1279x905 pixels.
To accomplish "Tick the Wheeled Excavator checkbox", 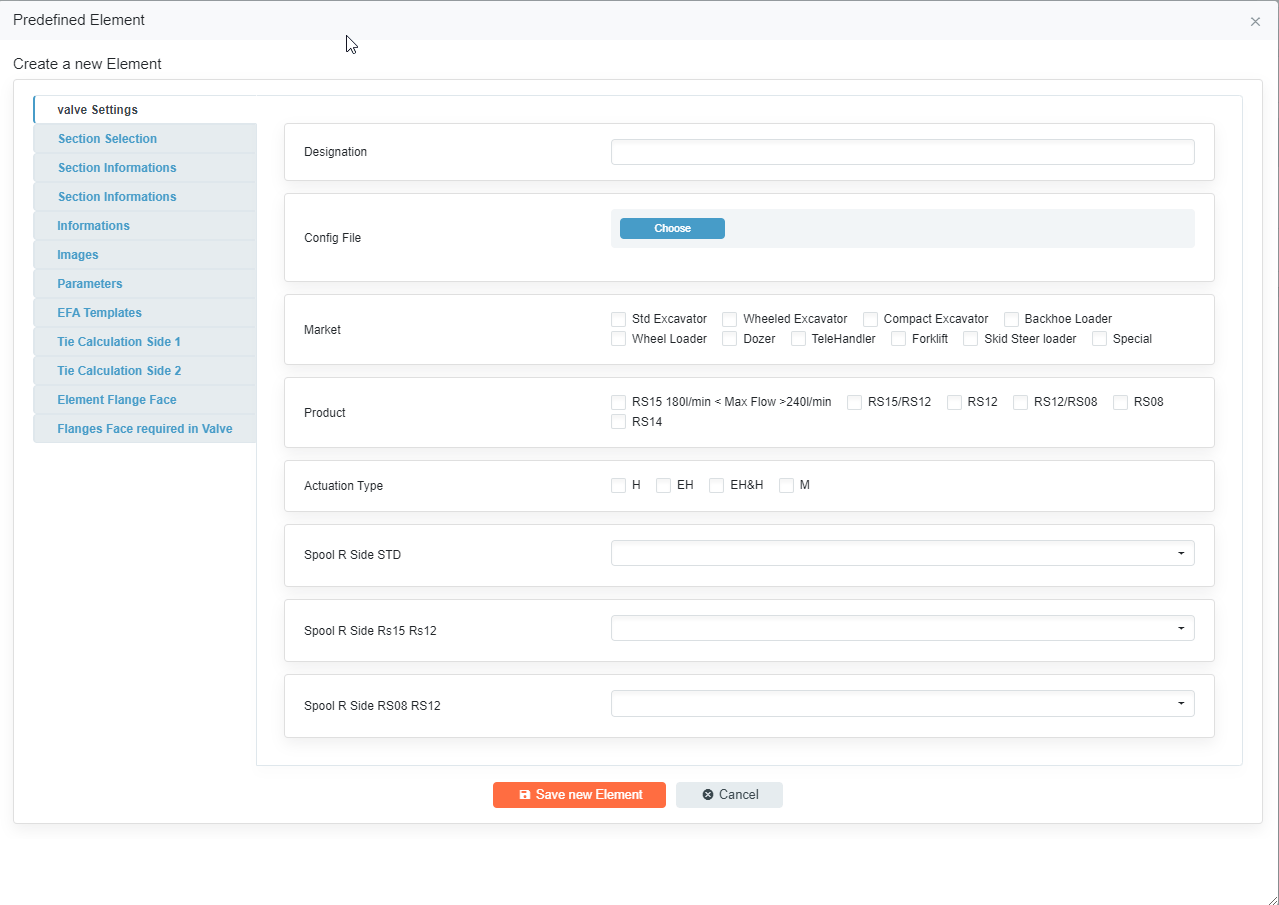I will [x=729, y=319].
